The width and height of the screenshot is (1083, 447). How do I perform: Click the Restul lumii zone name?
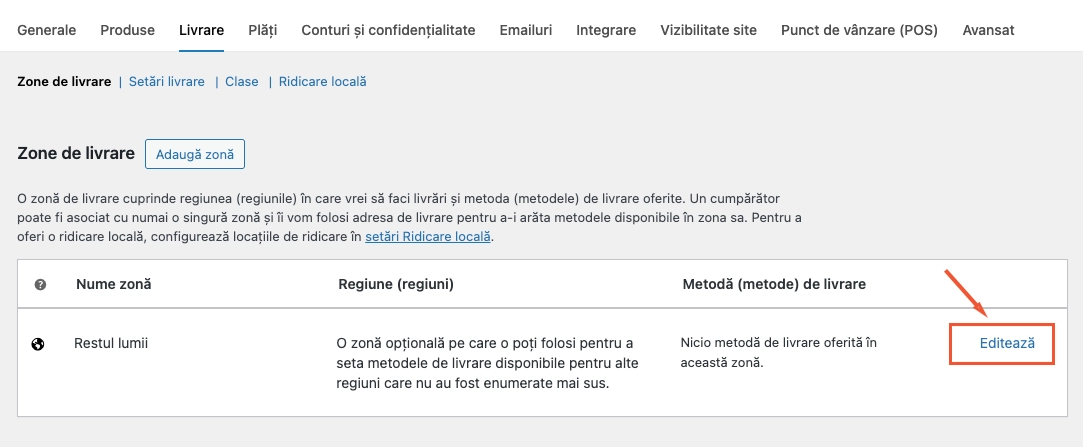pyautogui.click(x=111, y=343)
